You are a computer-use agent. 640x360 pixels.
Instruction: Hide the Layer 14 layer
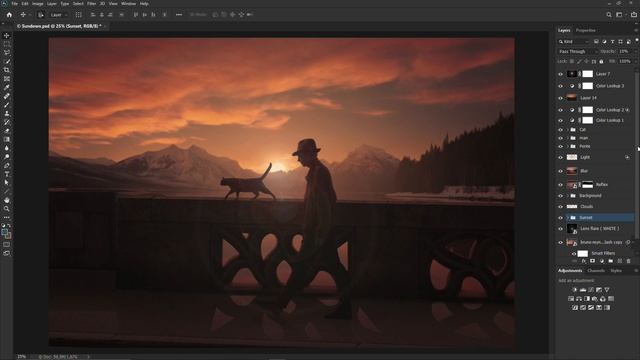(560, 98)
